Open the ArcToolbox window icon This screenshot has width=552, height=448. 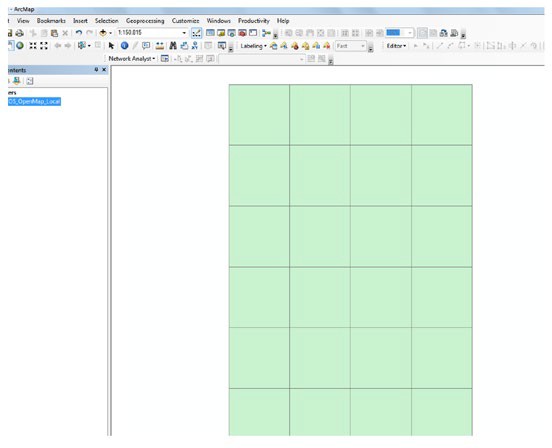pyautogui.click(x=242, y=33)
